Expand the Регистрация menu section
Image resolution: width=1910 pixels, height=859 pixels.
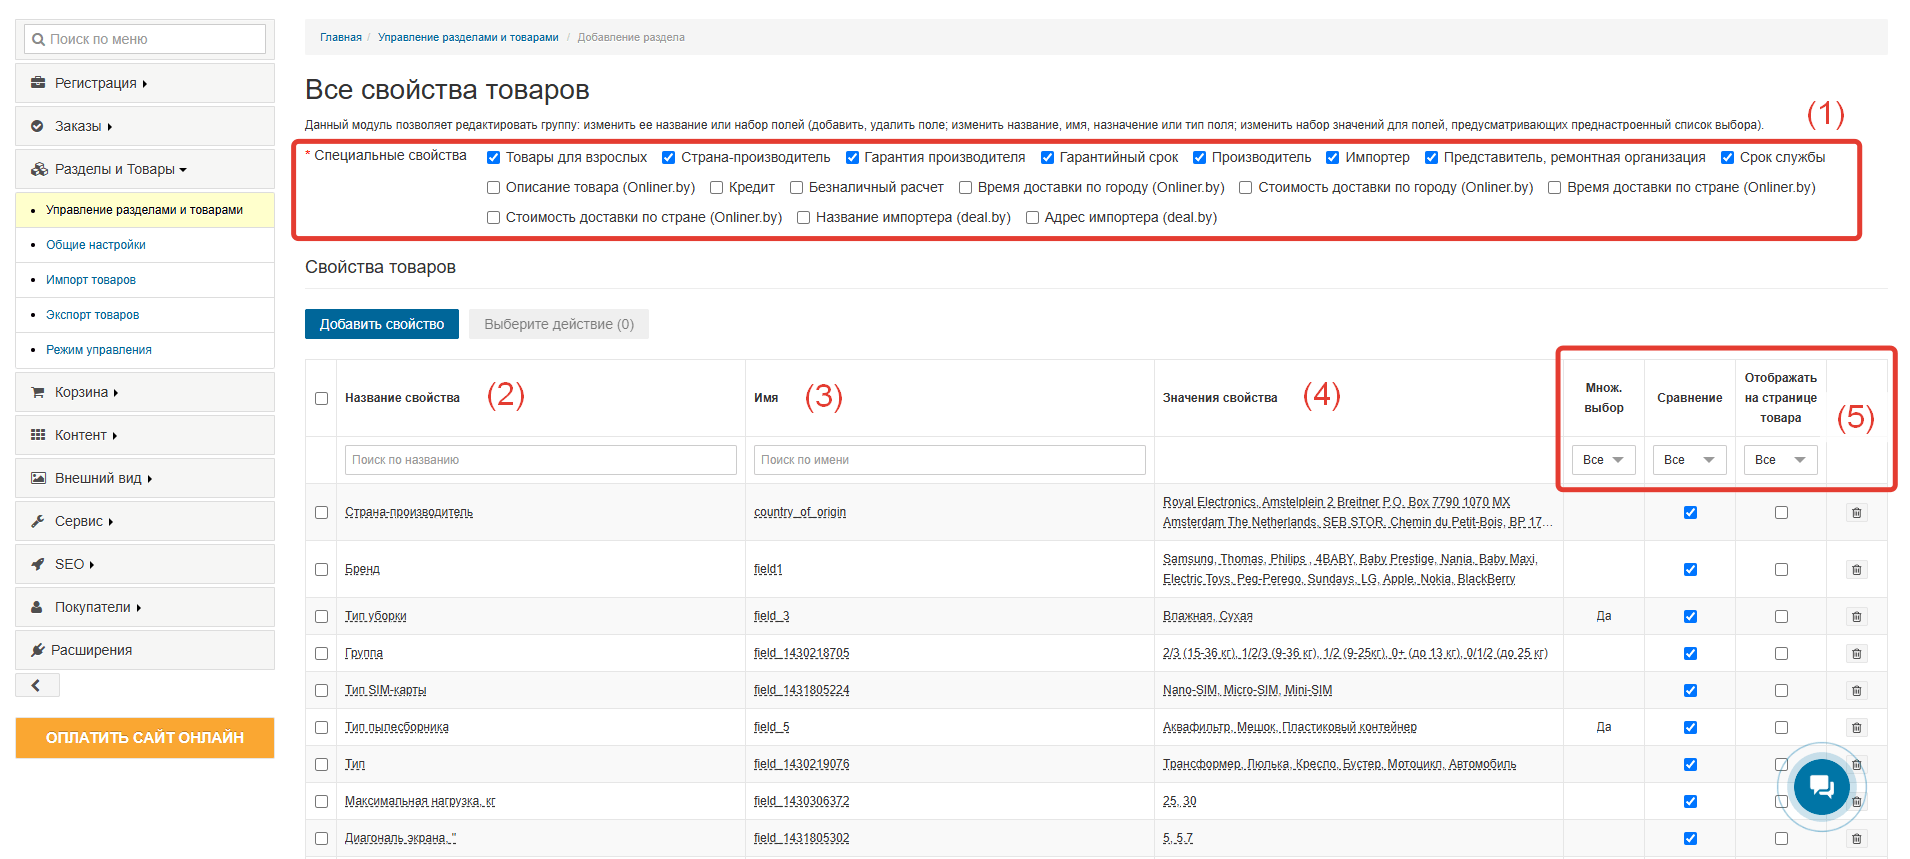pos(145,83)
